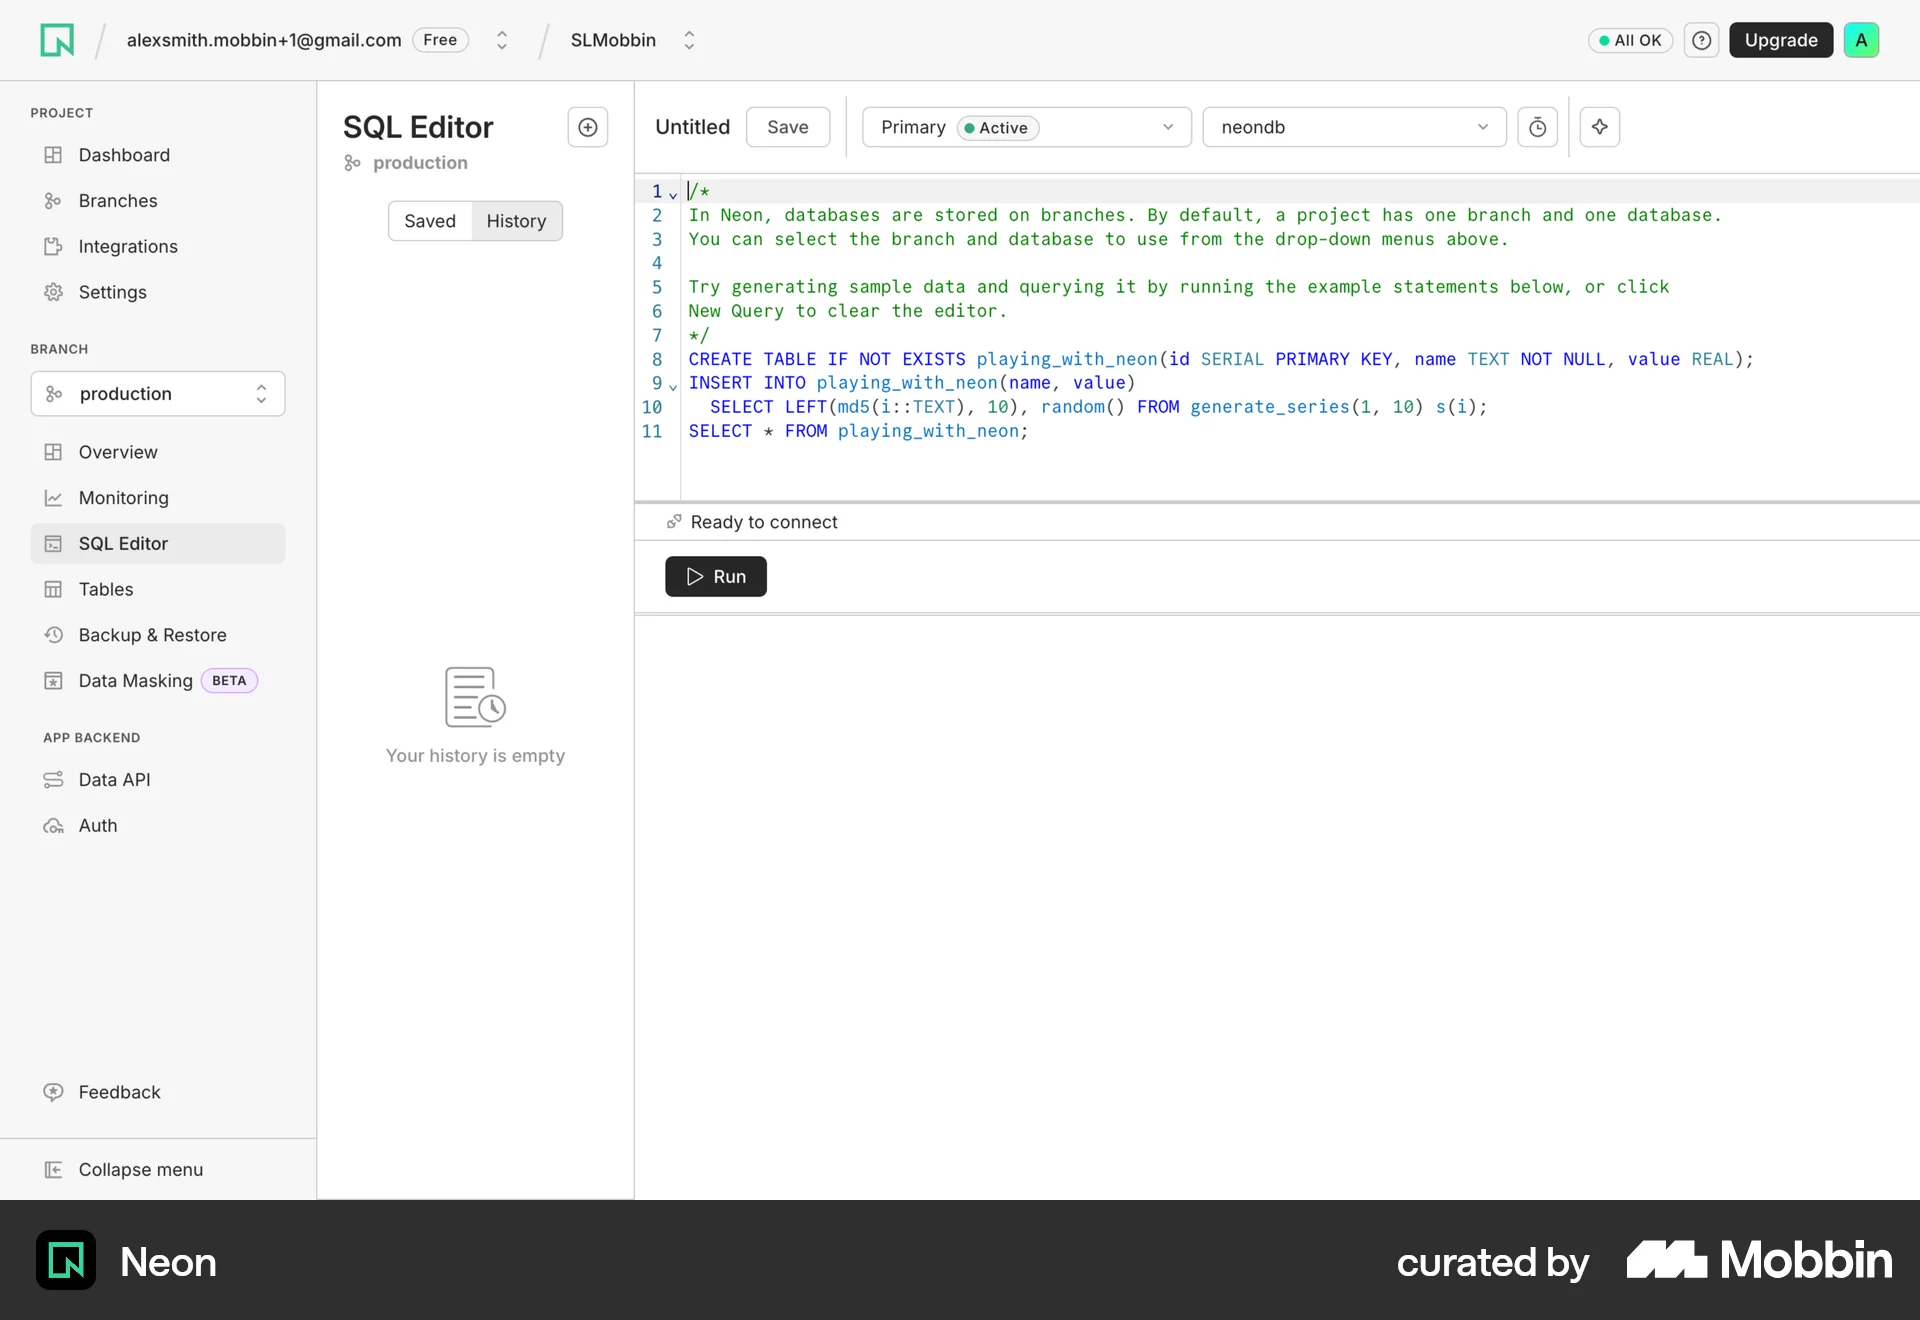1920x1320 pixels.
Task: Click the Overview icon
Action: (x=53, y=452)
